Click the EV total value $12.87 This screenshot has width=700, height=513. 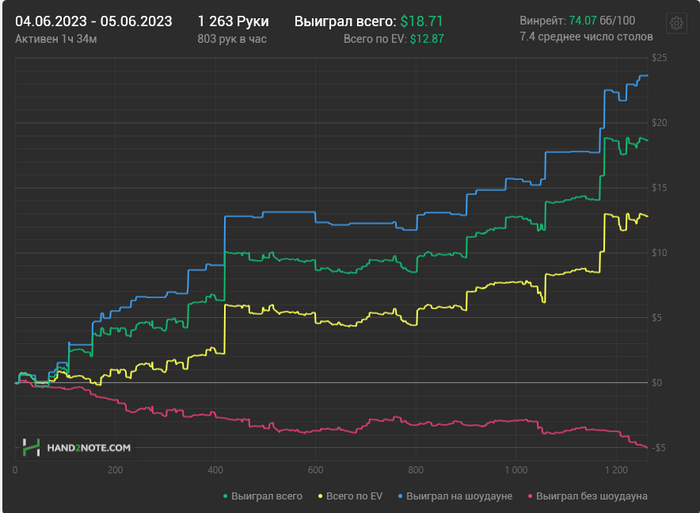pos(427,39)
